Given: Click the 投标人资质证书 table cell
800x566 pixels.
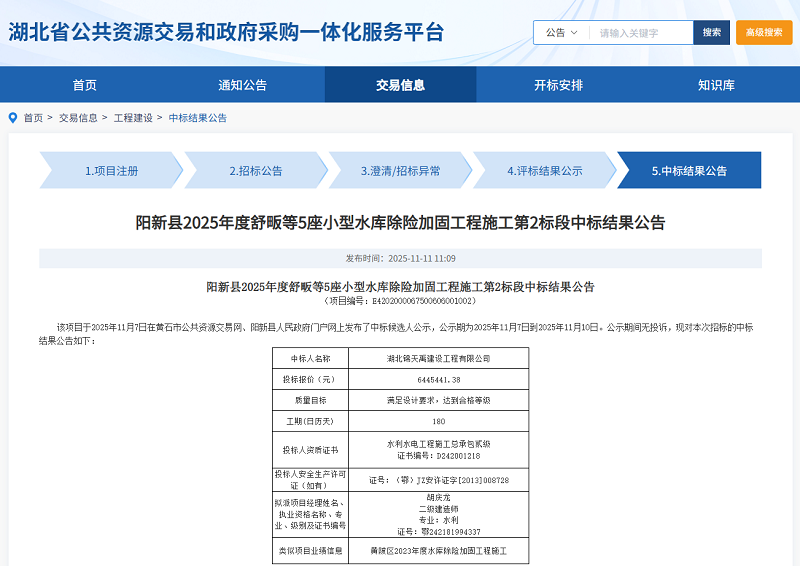Looking at the screenshot, I should pyautogui.click(x=310, y=450).
